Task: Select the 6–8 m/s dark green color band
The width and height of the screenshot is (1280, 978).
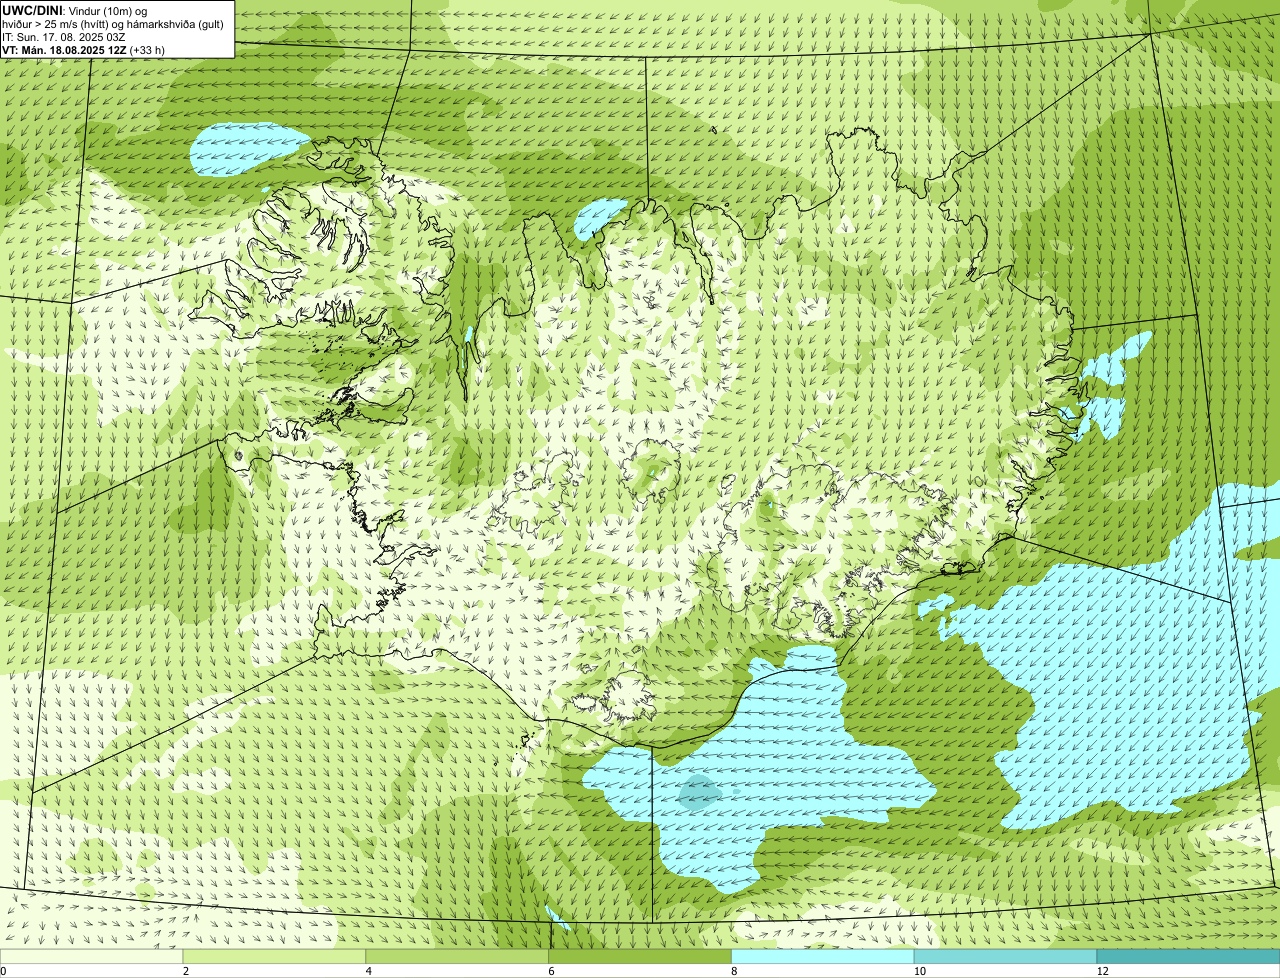Action: [x=641, y=956]
